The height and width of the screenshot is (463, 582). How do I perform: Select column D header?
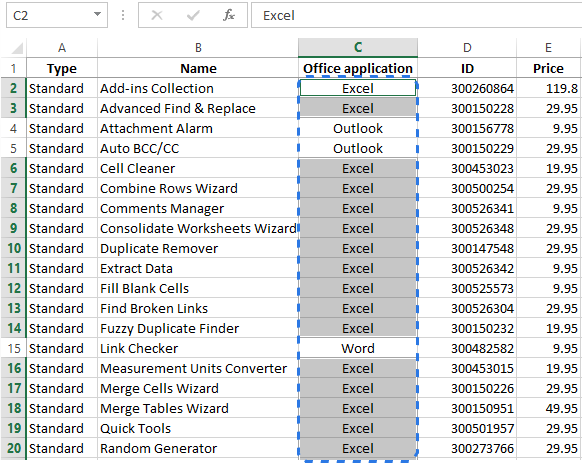click(467, 48)
